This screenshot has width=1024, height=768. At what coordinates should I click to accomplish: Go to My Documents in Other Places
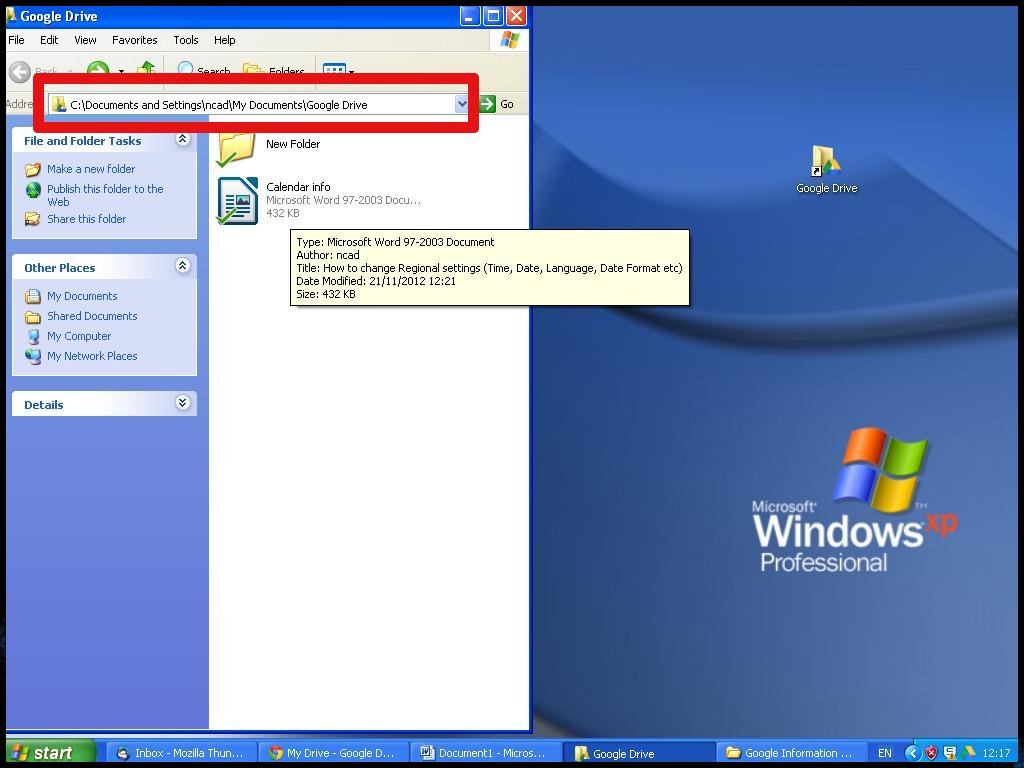(x=82, y=296)
